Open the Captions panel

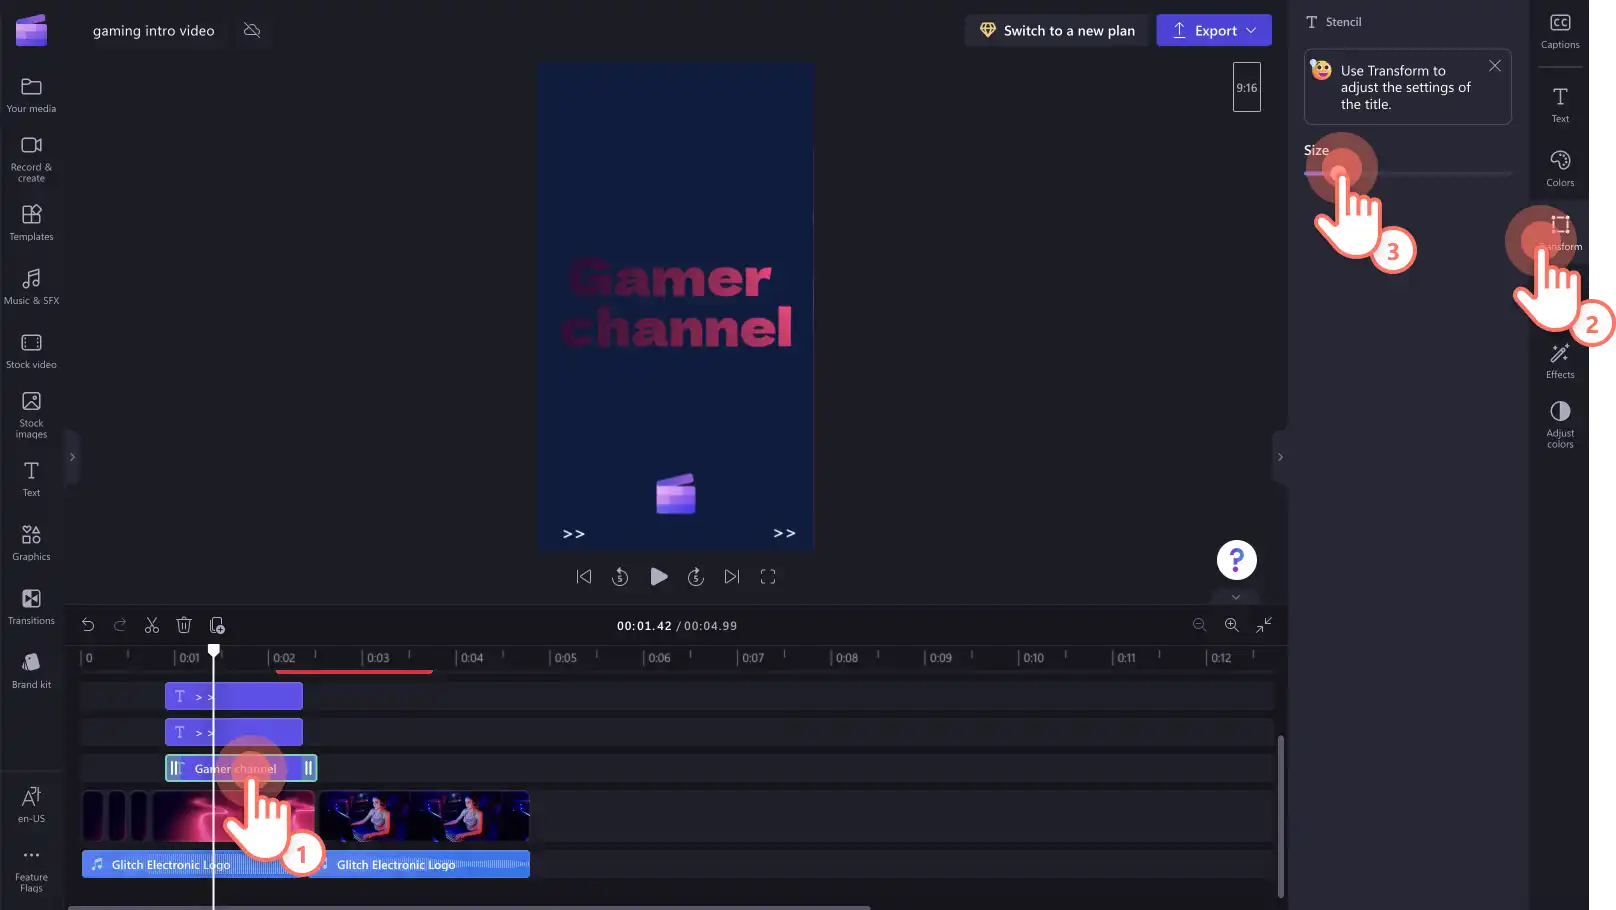click(x=1560, y=31)
